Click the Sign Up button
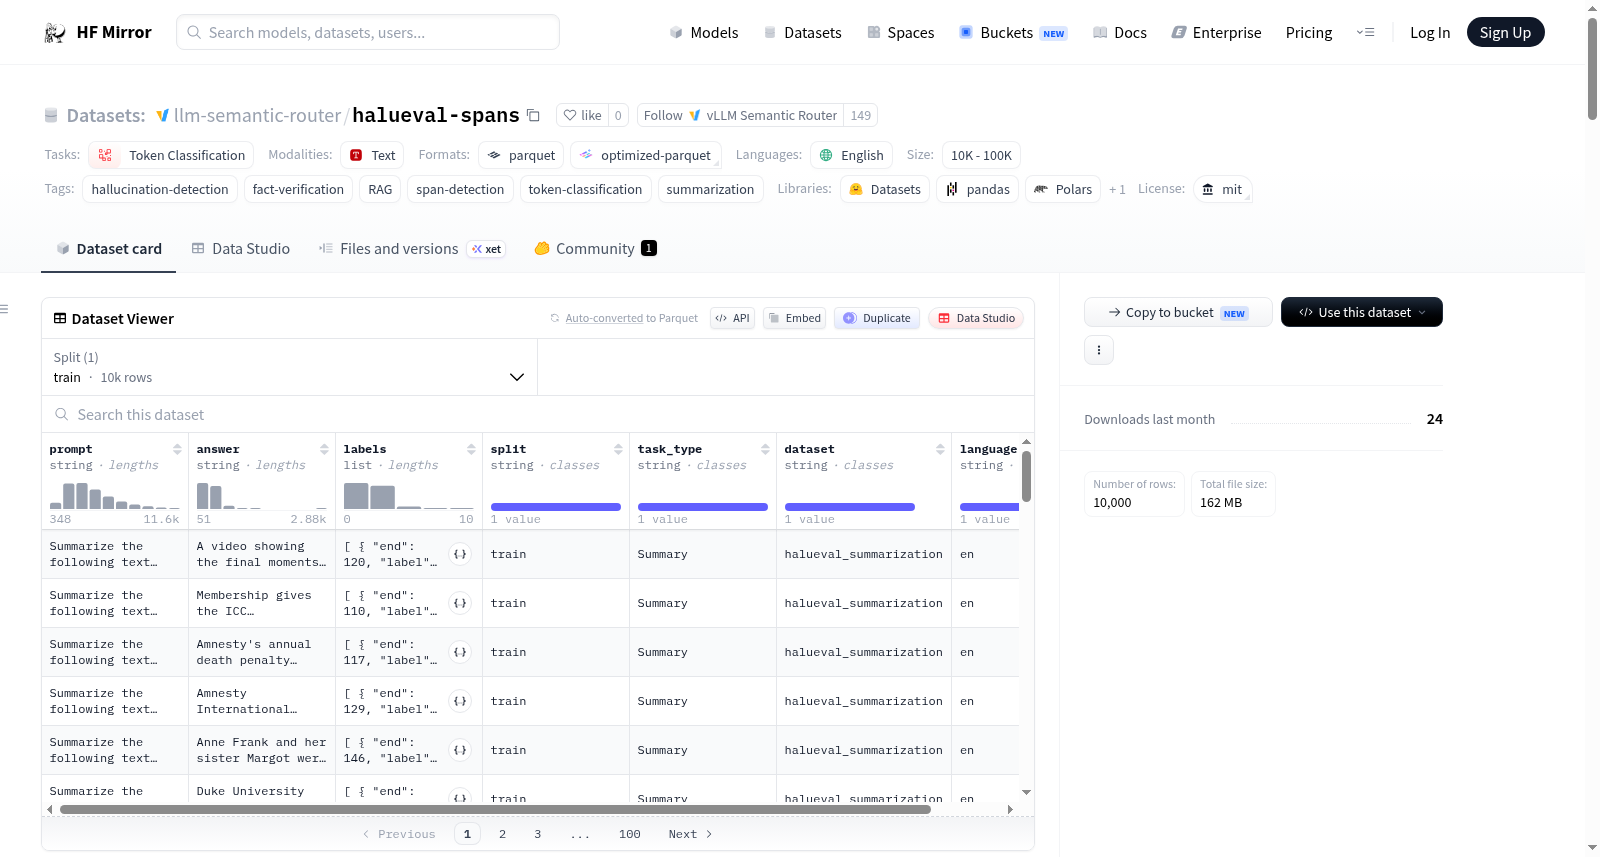1600x857 pixels. click(x=1505, y=32)
